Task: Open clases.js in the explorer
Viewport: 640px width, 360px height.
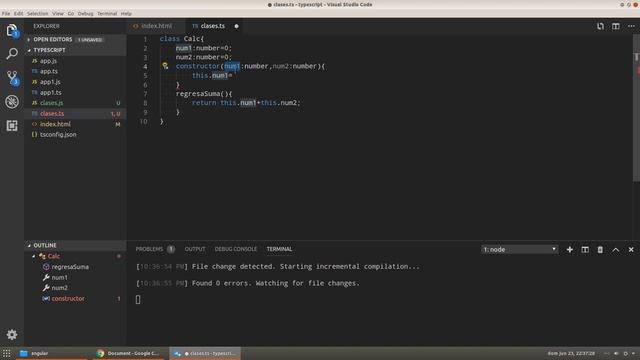Action: (75, 103)
